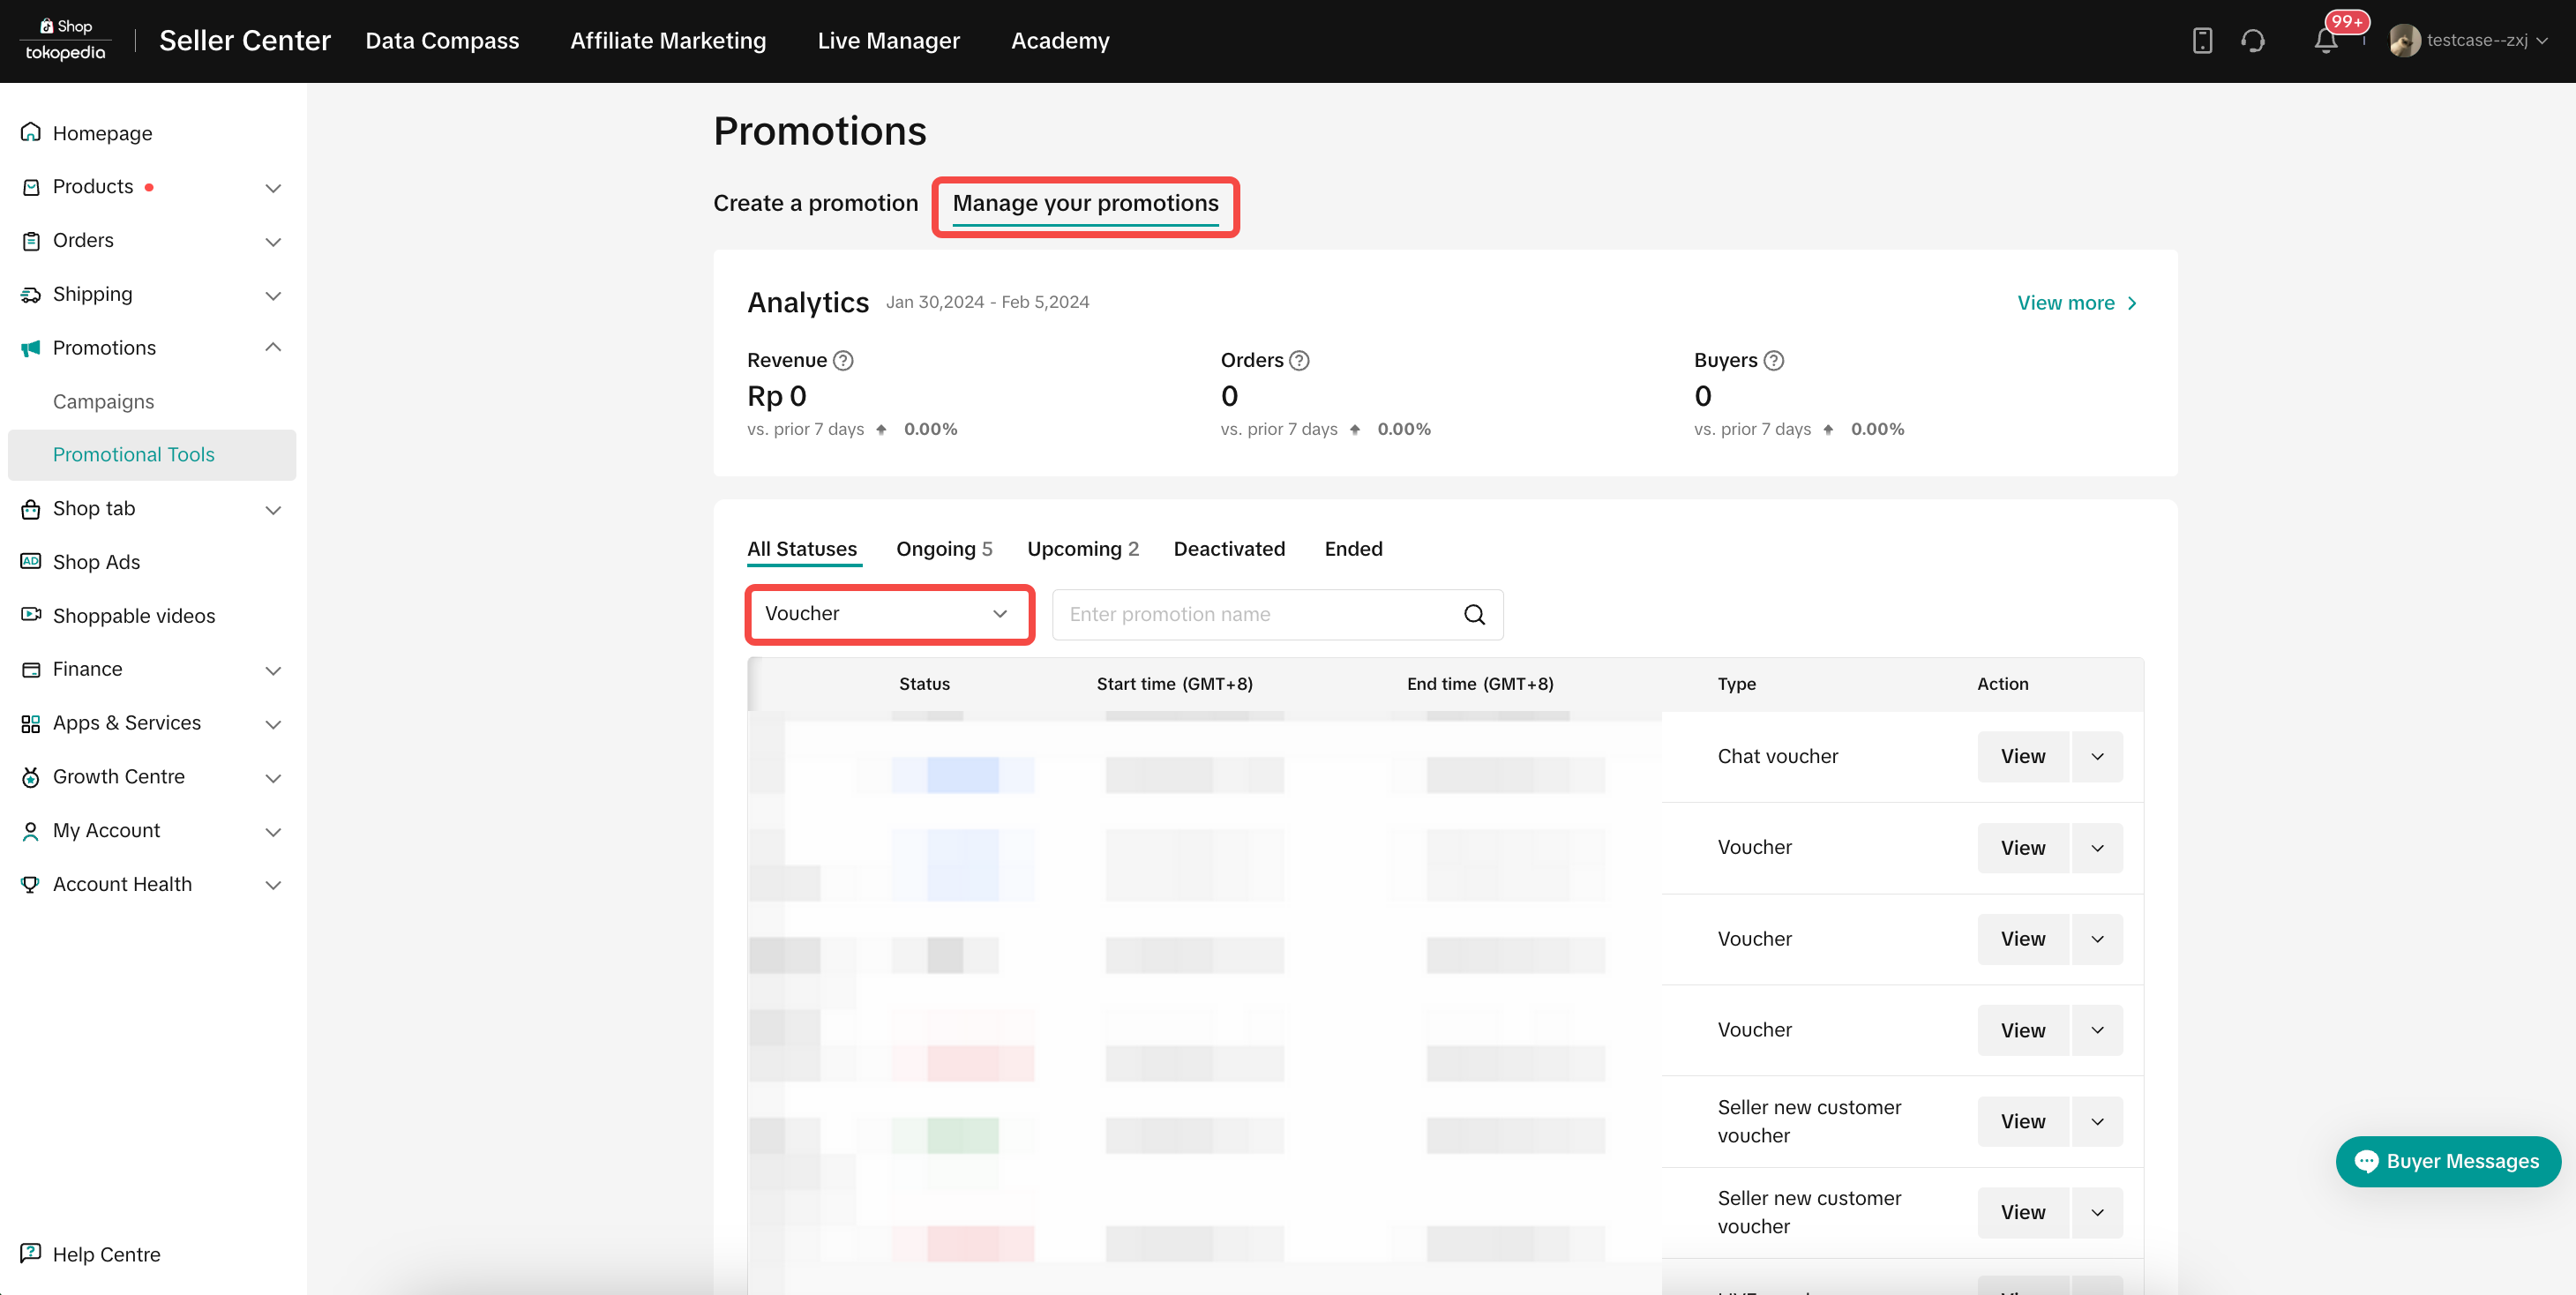Click the search magnifier in promotion name field
Viewport: 2576px width, 1295px height.
(x=1474, y=614)
